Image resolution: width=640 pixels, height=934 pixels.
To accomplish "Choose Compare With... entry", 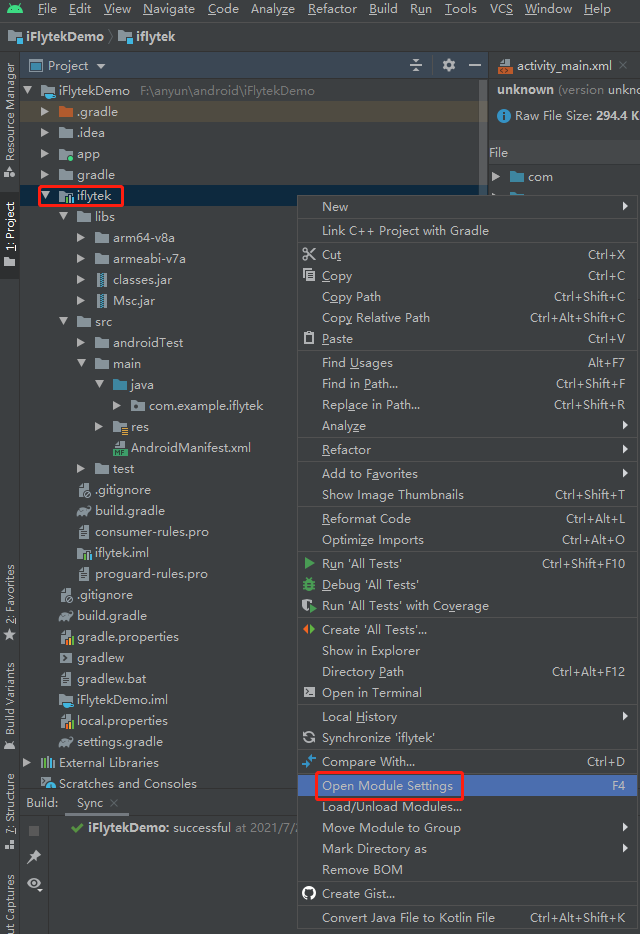I will [x=468, y=762].
